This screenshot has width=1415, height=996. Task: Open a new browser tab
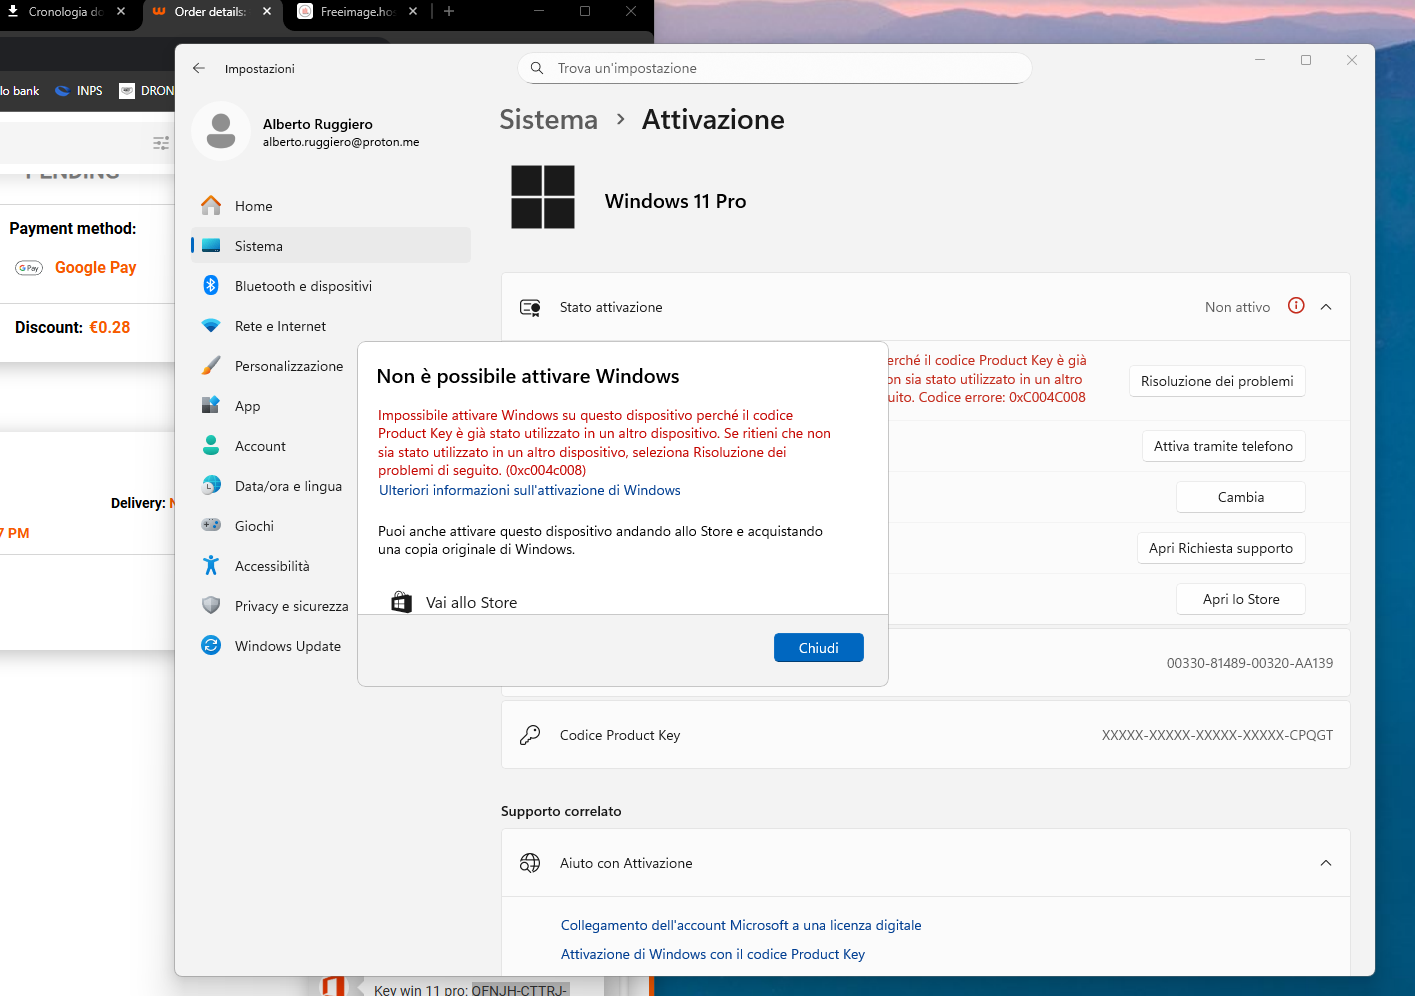tap(449, 11)
